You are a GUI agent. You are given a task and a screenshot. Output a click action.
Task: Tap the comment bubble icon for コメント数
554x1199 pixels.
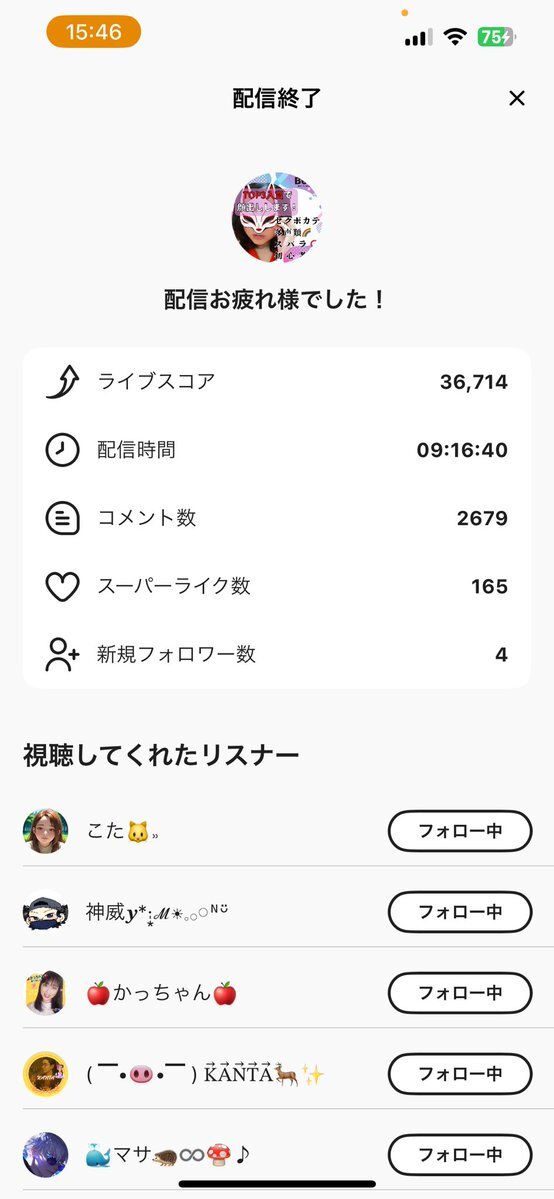[x=63, y=518]
